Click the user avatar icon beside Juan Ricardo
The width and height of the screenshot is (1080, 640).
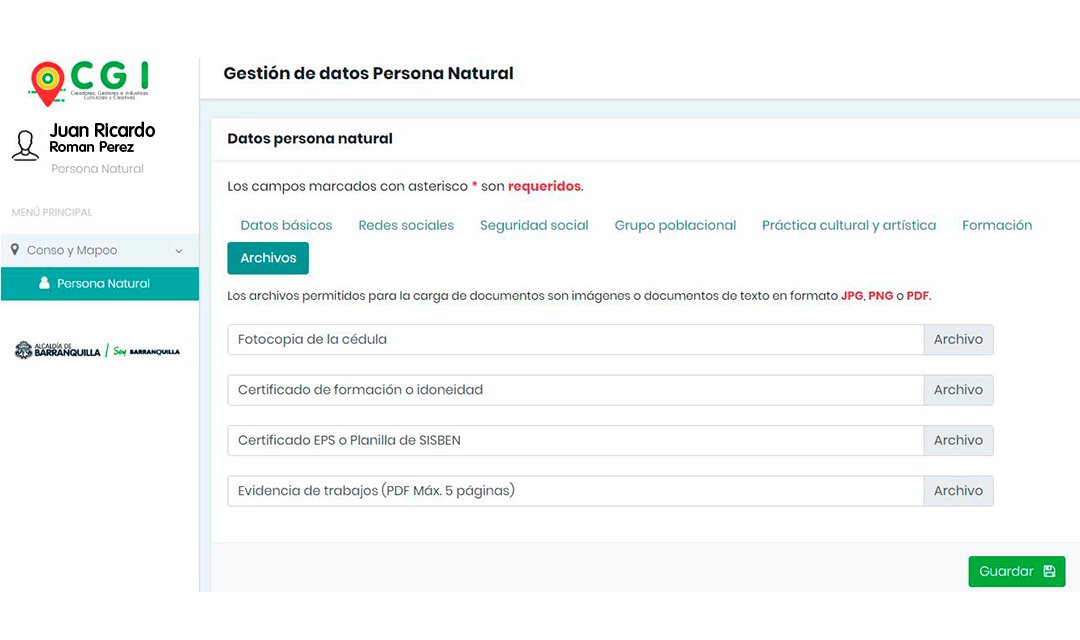tap(25, 146)
